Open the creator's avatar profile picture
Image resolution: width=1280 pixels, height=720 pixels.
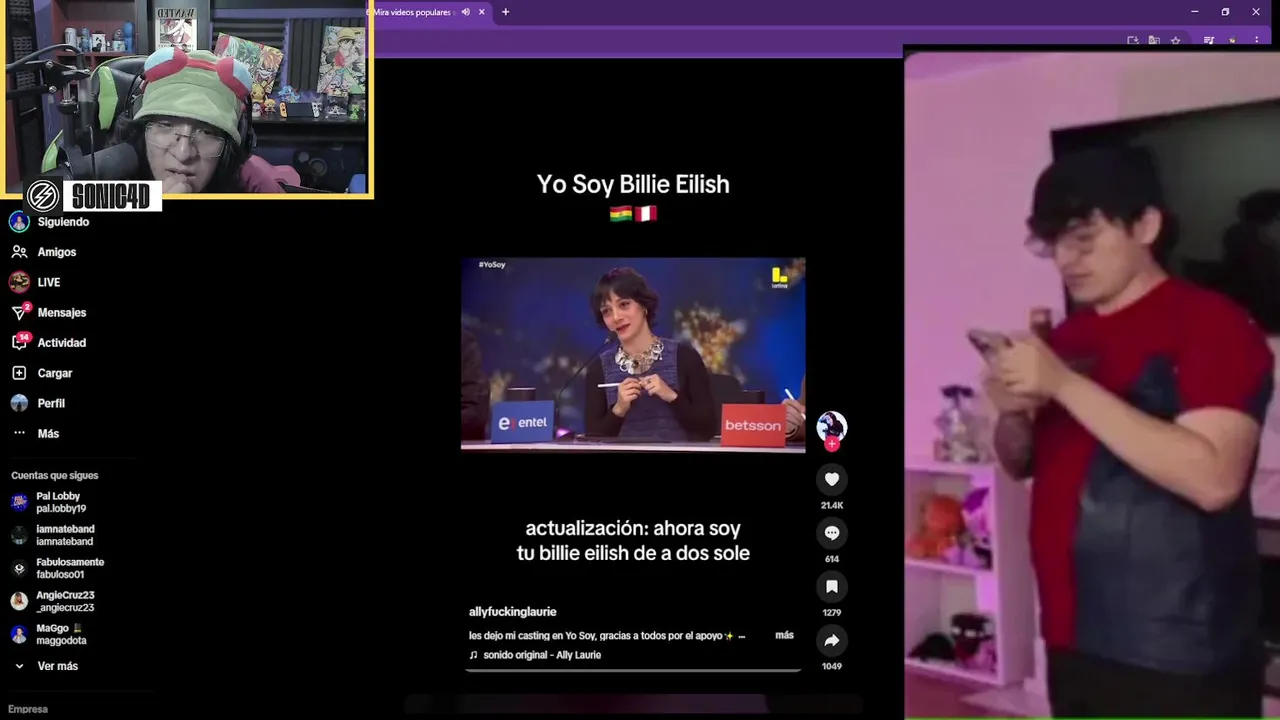(x=831, y=426)
